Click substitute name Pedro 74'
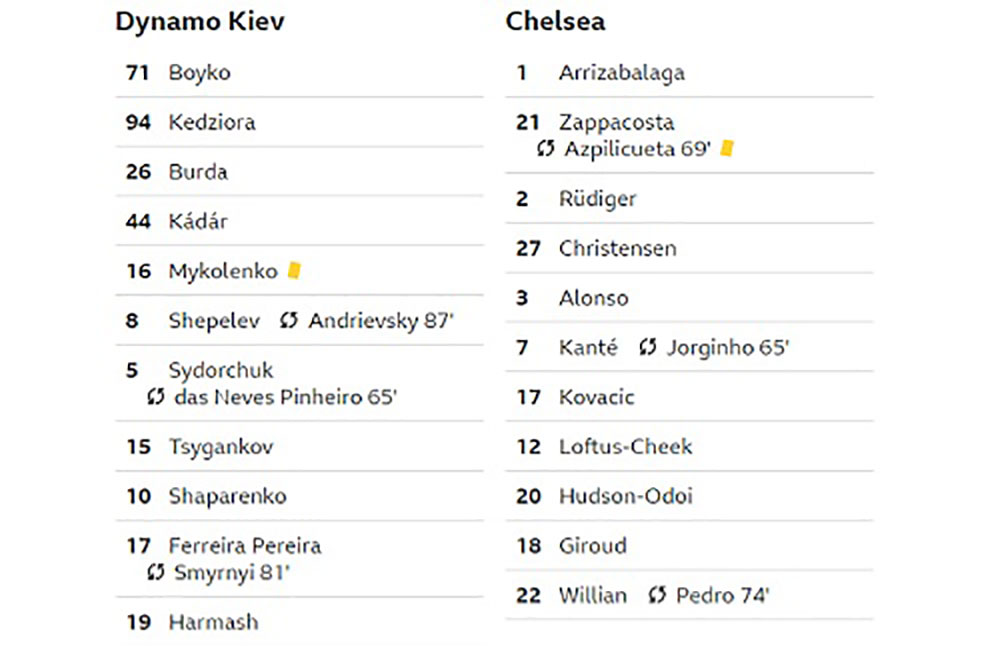Image resolution: width=1000 pixels, height=646 pixels. [x=723, y=595]
